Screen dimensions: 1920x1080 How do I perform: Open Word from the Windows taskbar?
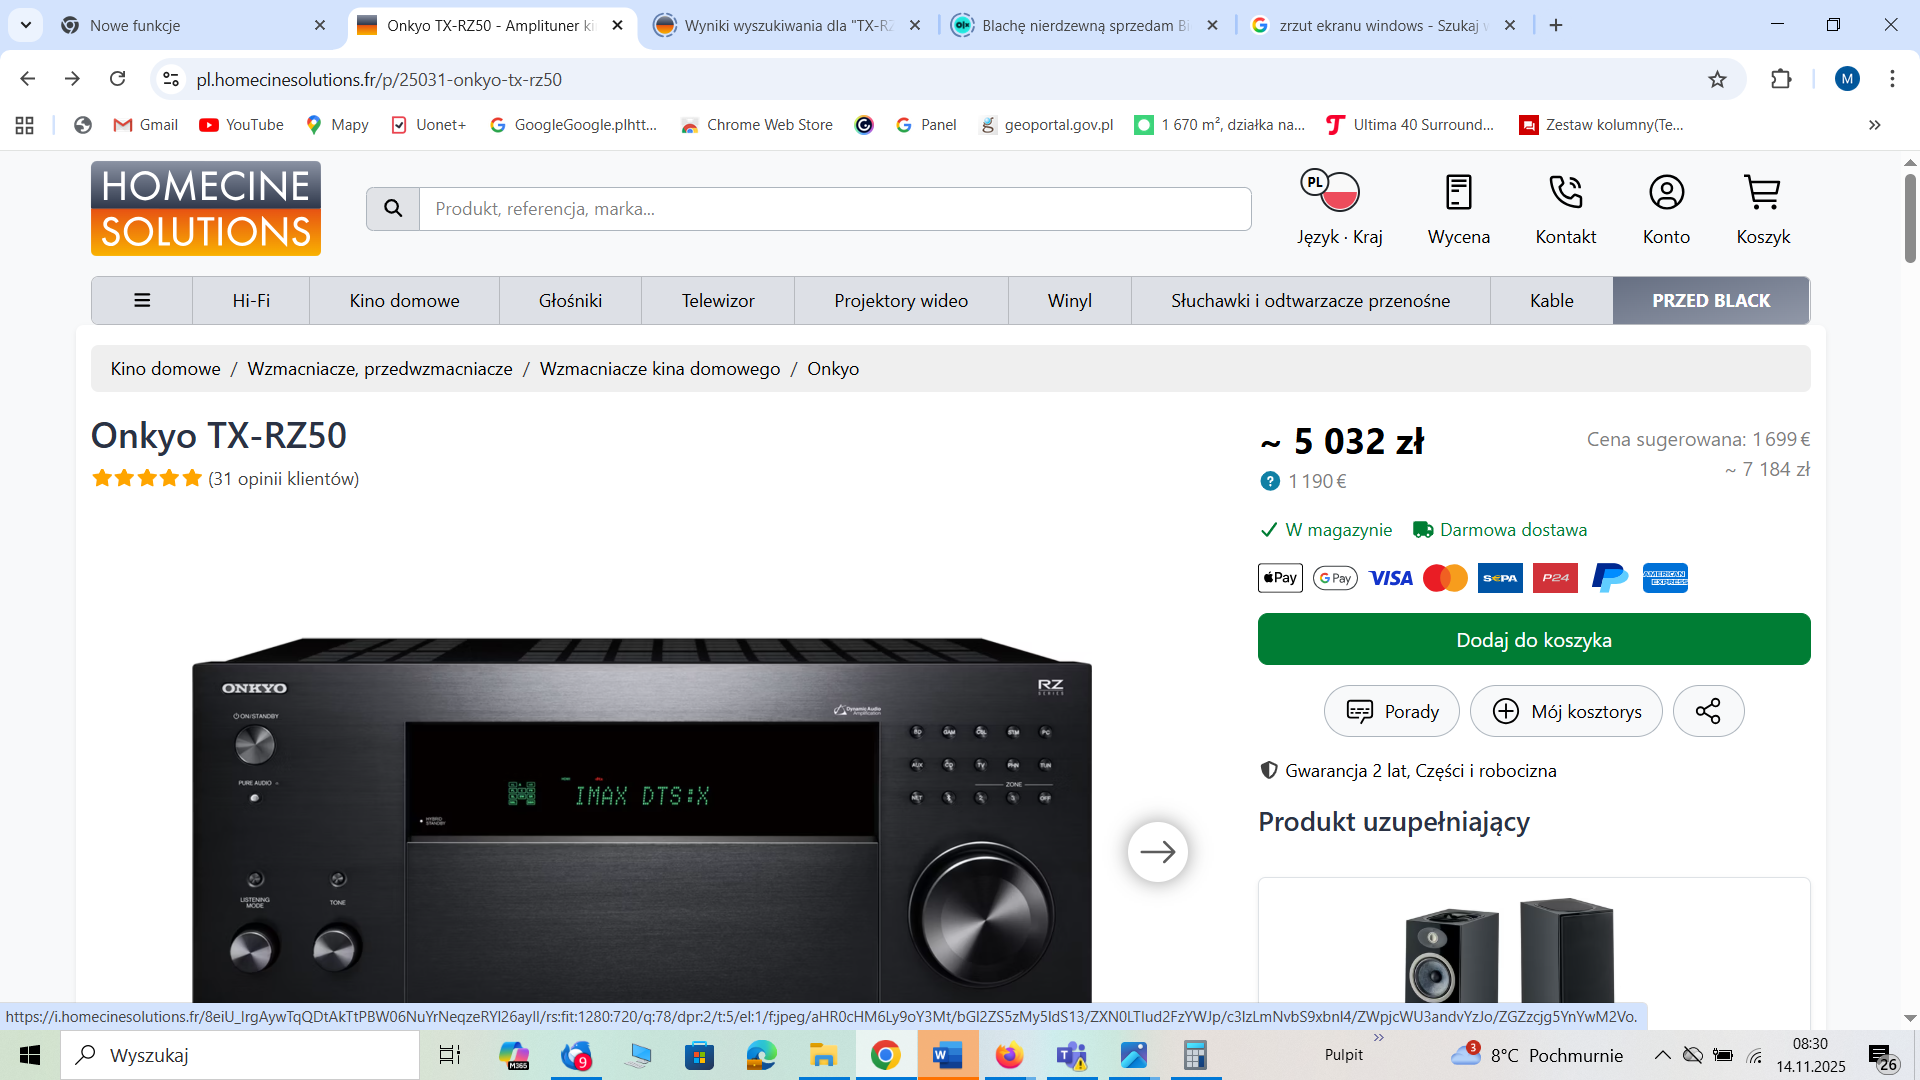946,1055
